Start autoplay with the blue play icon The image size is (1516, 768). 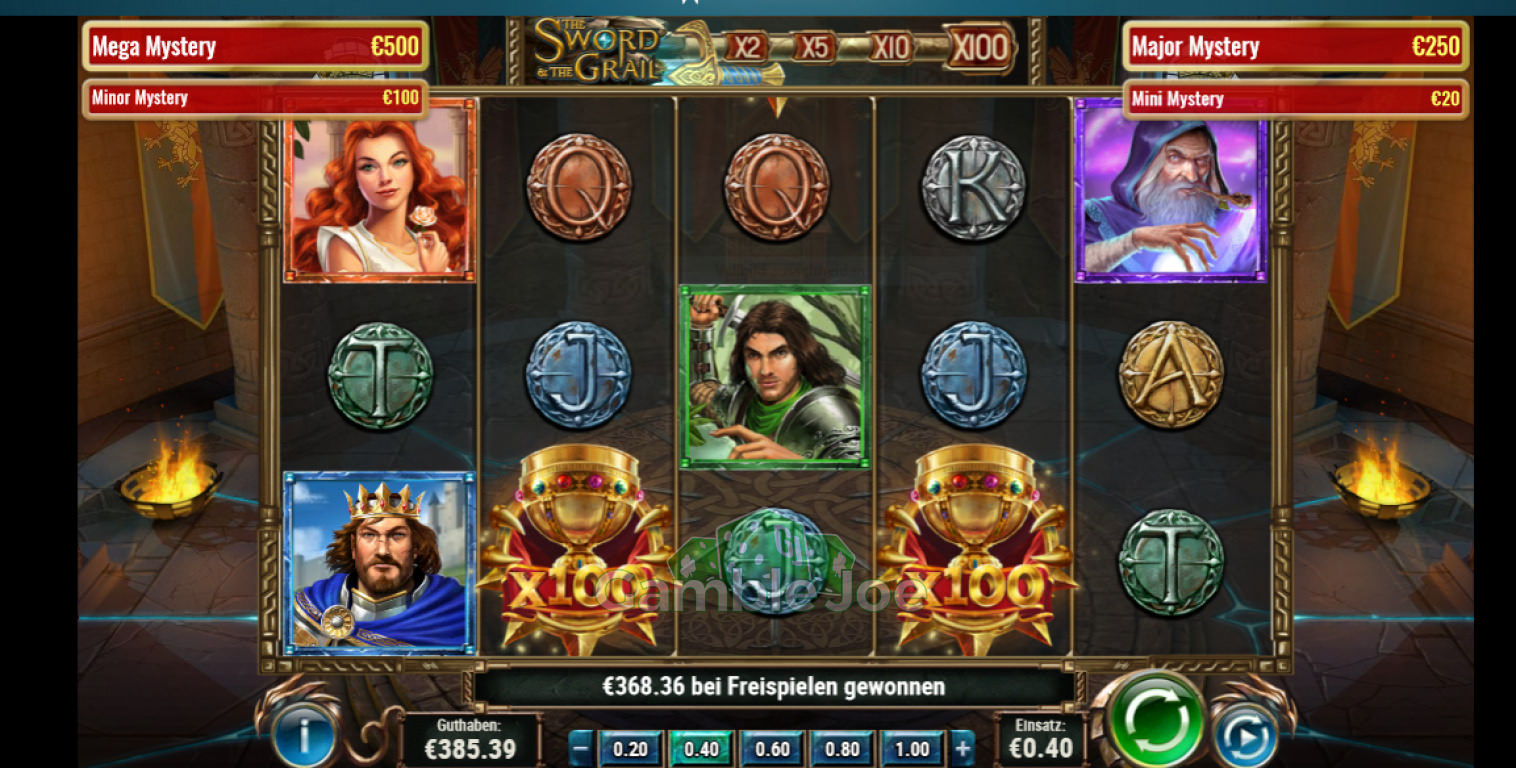pyautogui.click(x=1245, y=738)
